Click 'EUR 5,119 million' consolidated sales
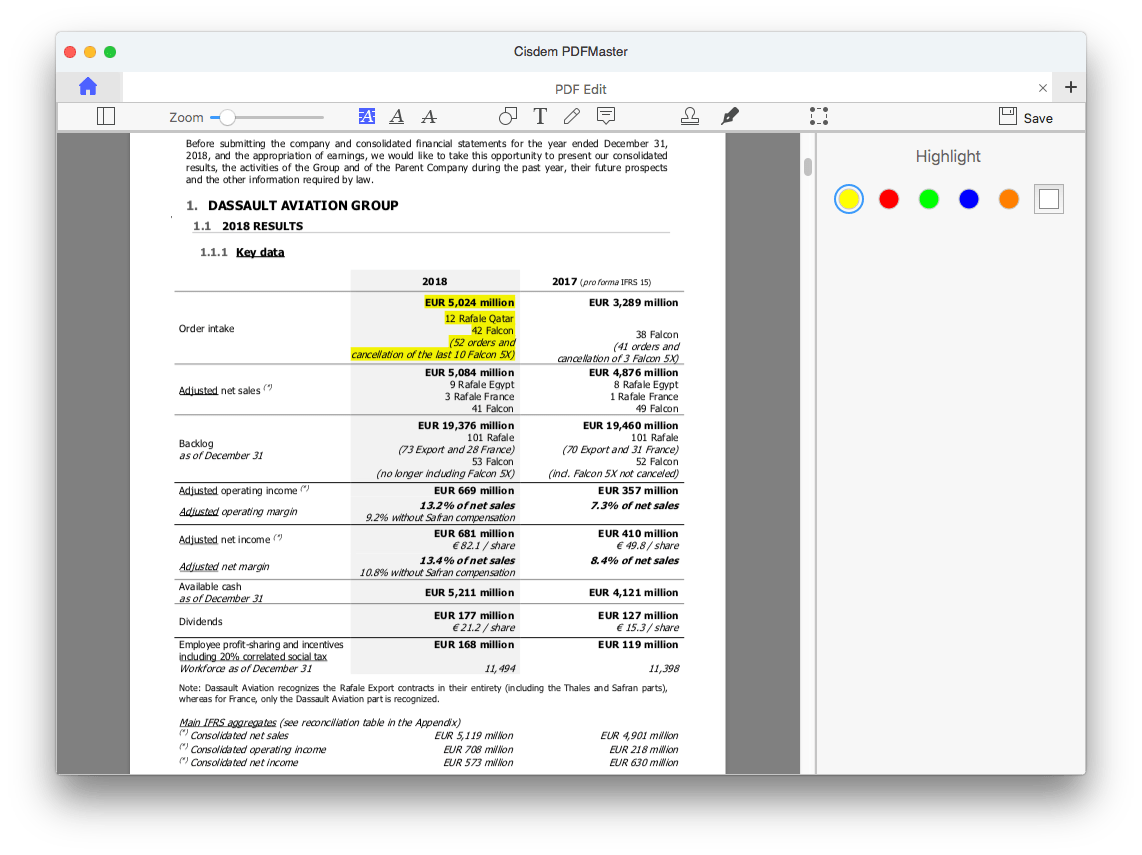The image size is (1142, 855). (x=474, y=736)
